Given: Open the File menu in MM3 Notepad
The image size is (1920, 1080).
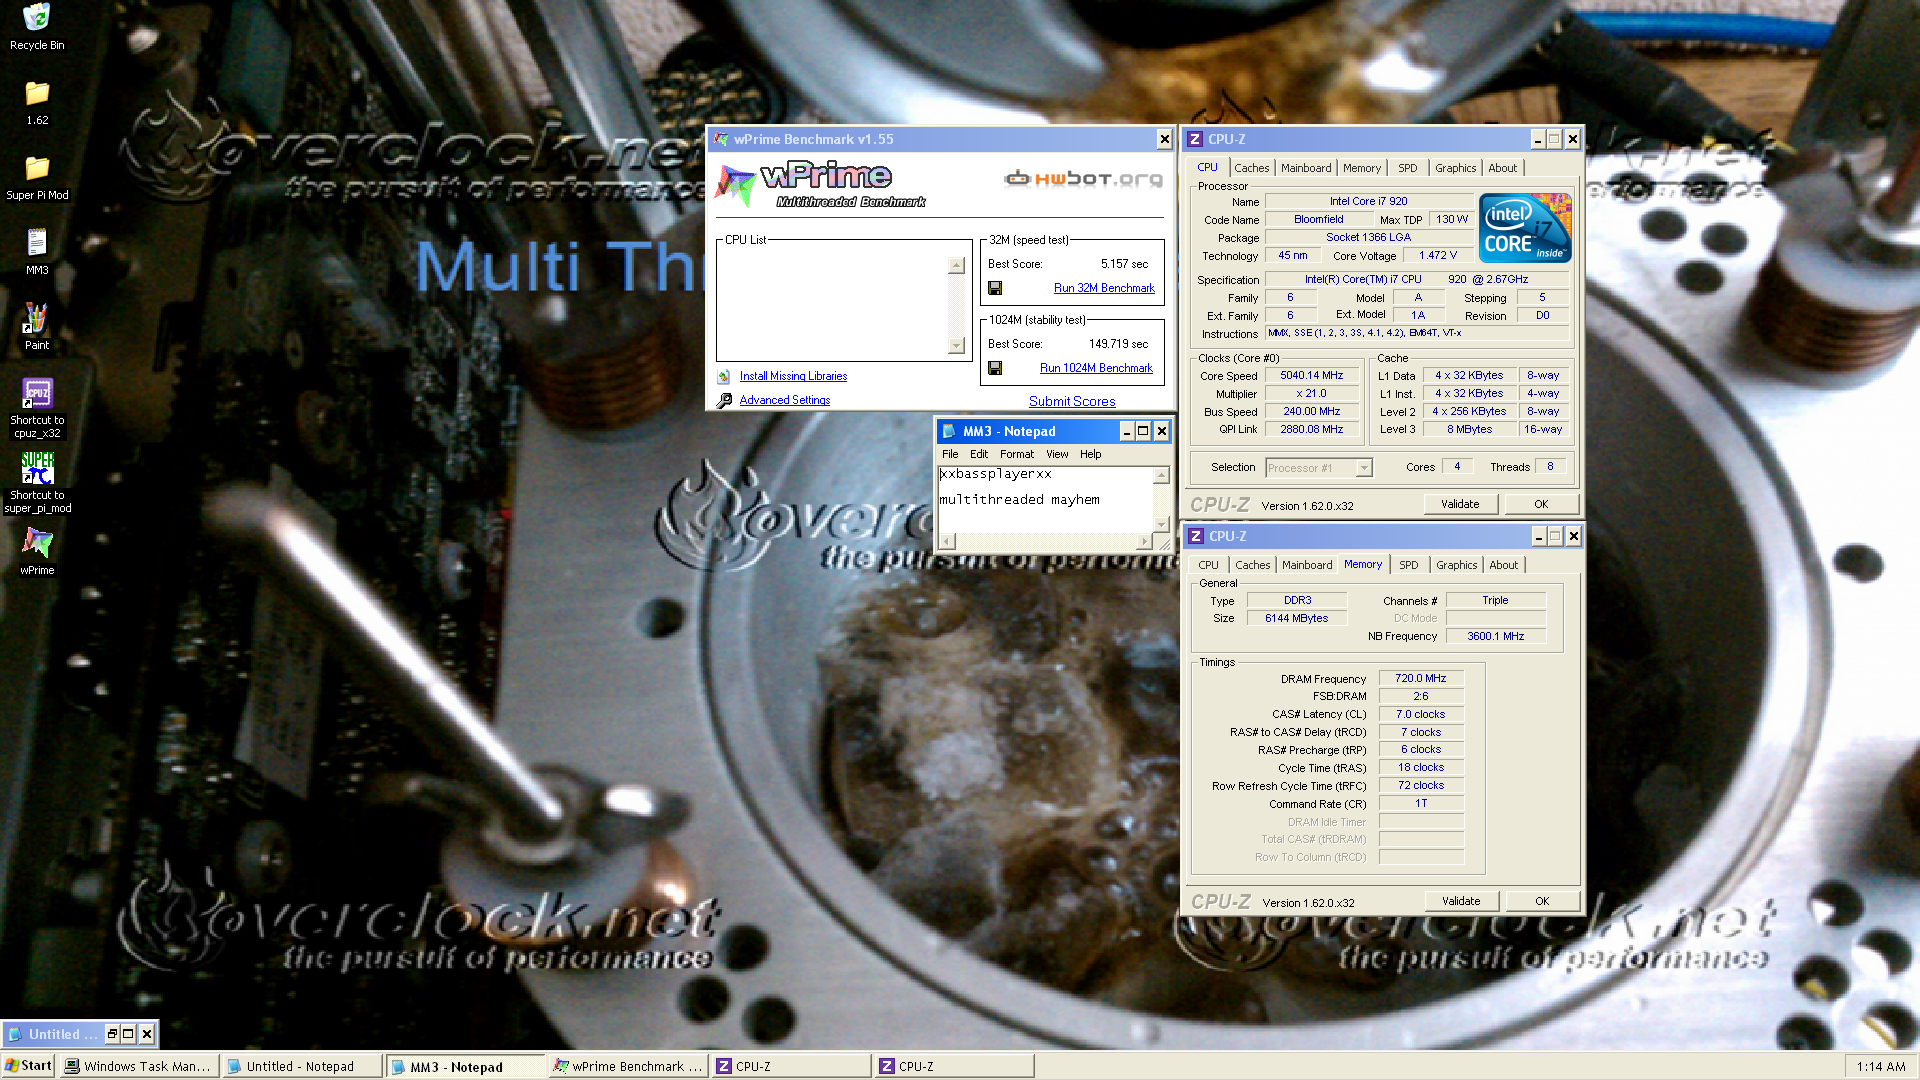Looking at the screenshot, I should click(x=950, y=454).
